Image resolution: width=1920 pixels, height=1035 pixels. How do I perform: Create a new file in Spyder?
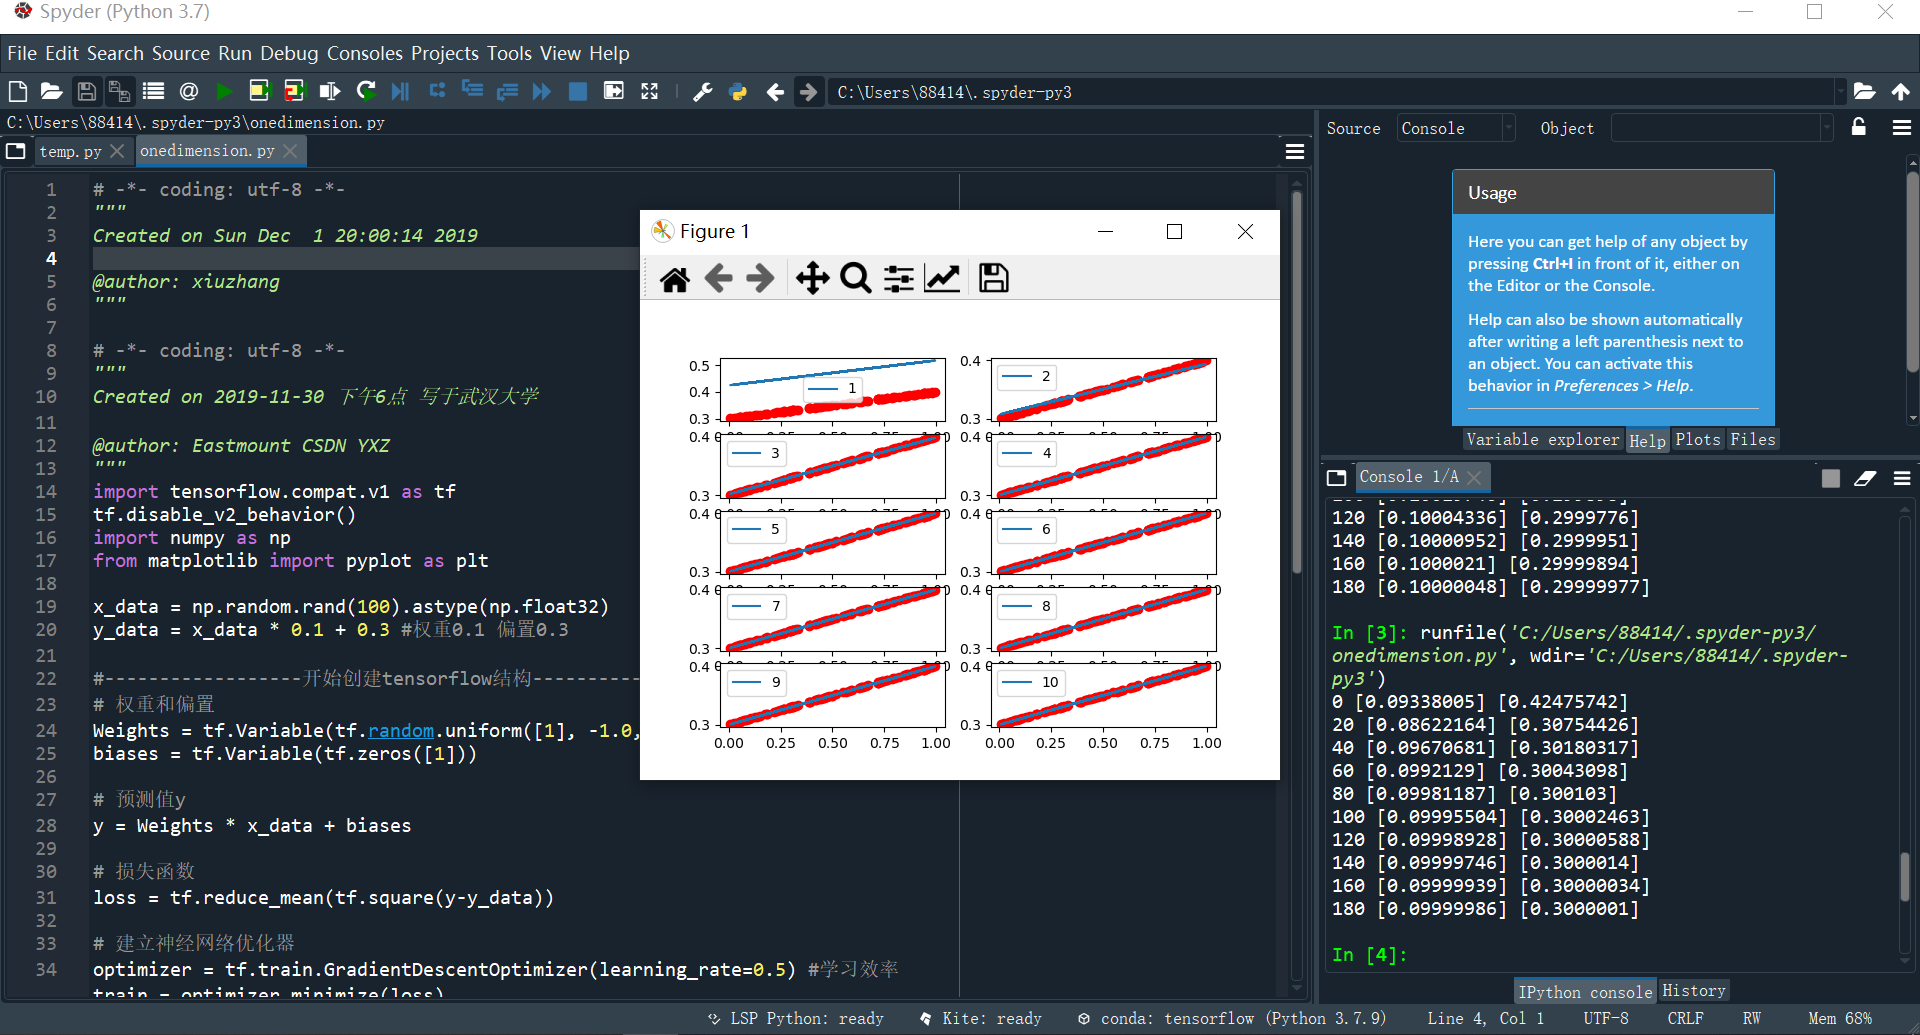(x=18, y=92)
